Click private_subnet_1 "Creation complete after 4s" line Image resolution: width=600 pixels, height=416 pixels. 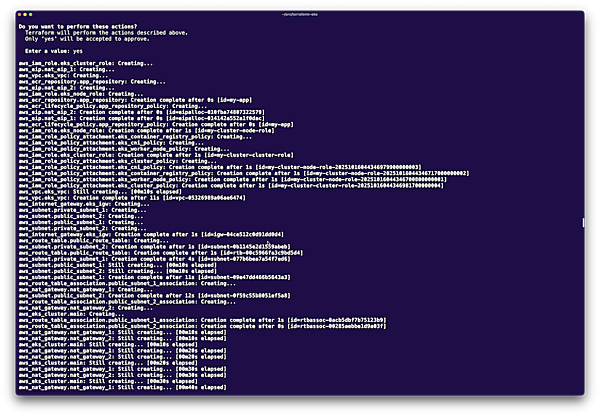pyautogui.click(x=155, y=259)
